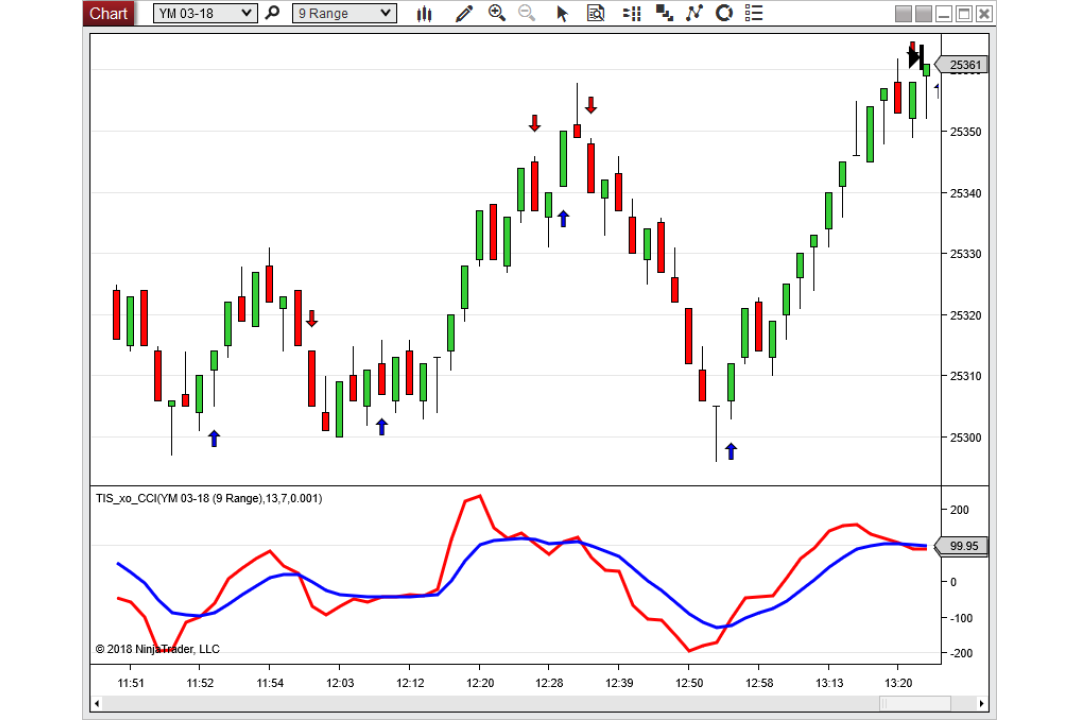Toggle the Chart Trader panel icon

click(632, 13)
